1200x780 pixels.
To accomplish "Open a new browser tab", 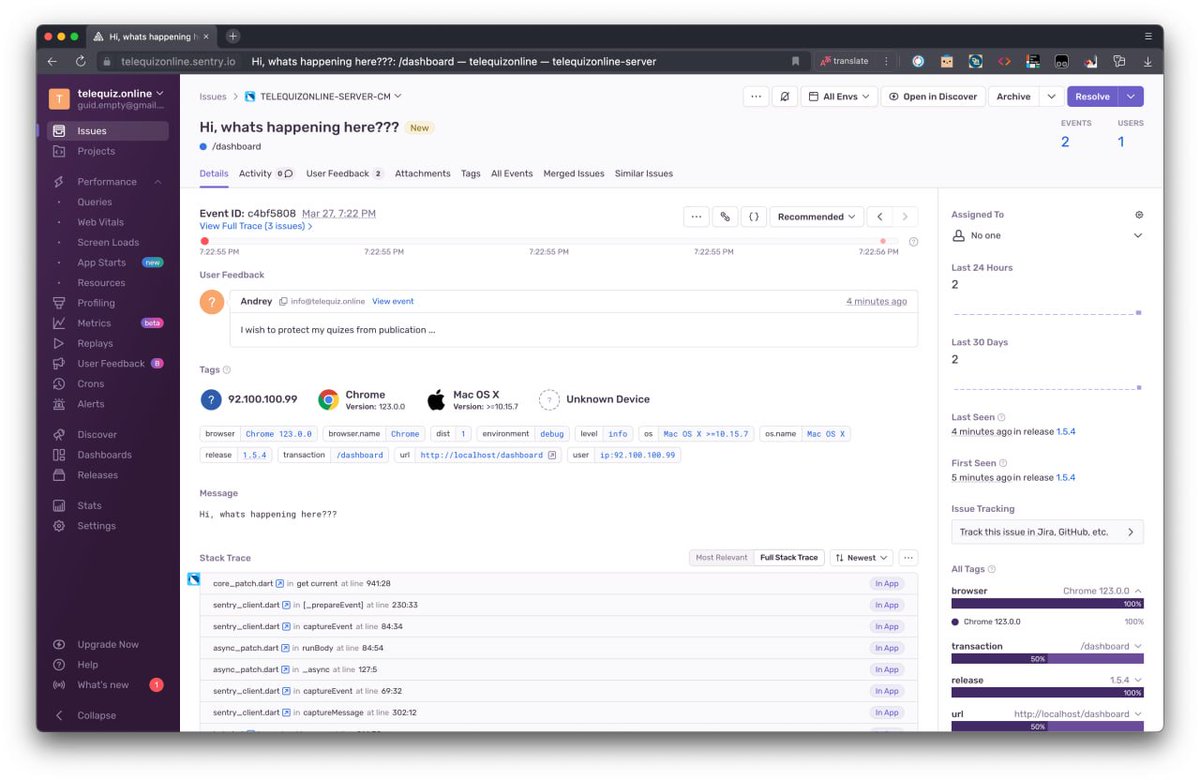I will coord(233,37).
